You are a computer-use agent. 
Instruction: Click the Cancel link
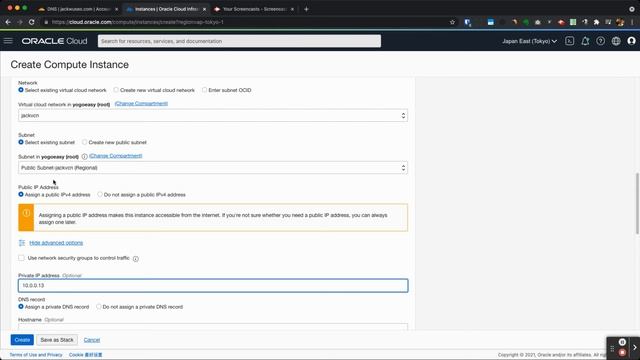click(92, 340)
